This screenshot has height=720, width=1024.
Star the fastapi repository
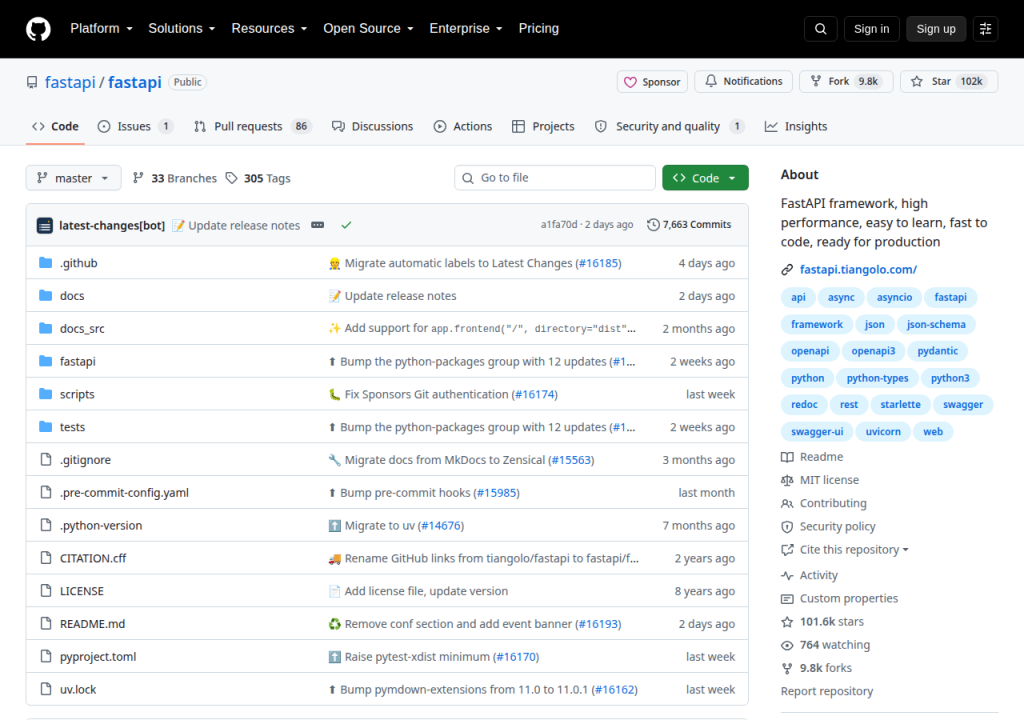(948, 82)
